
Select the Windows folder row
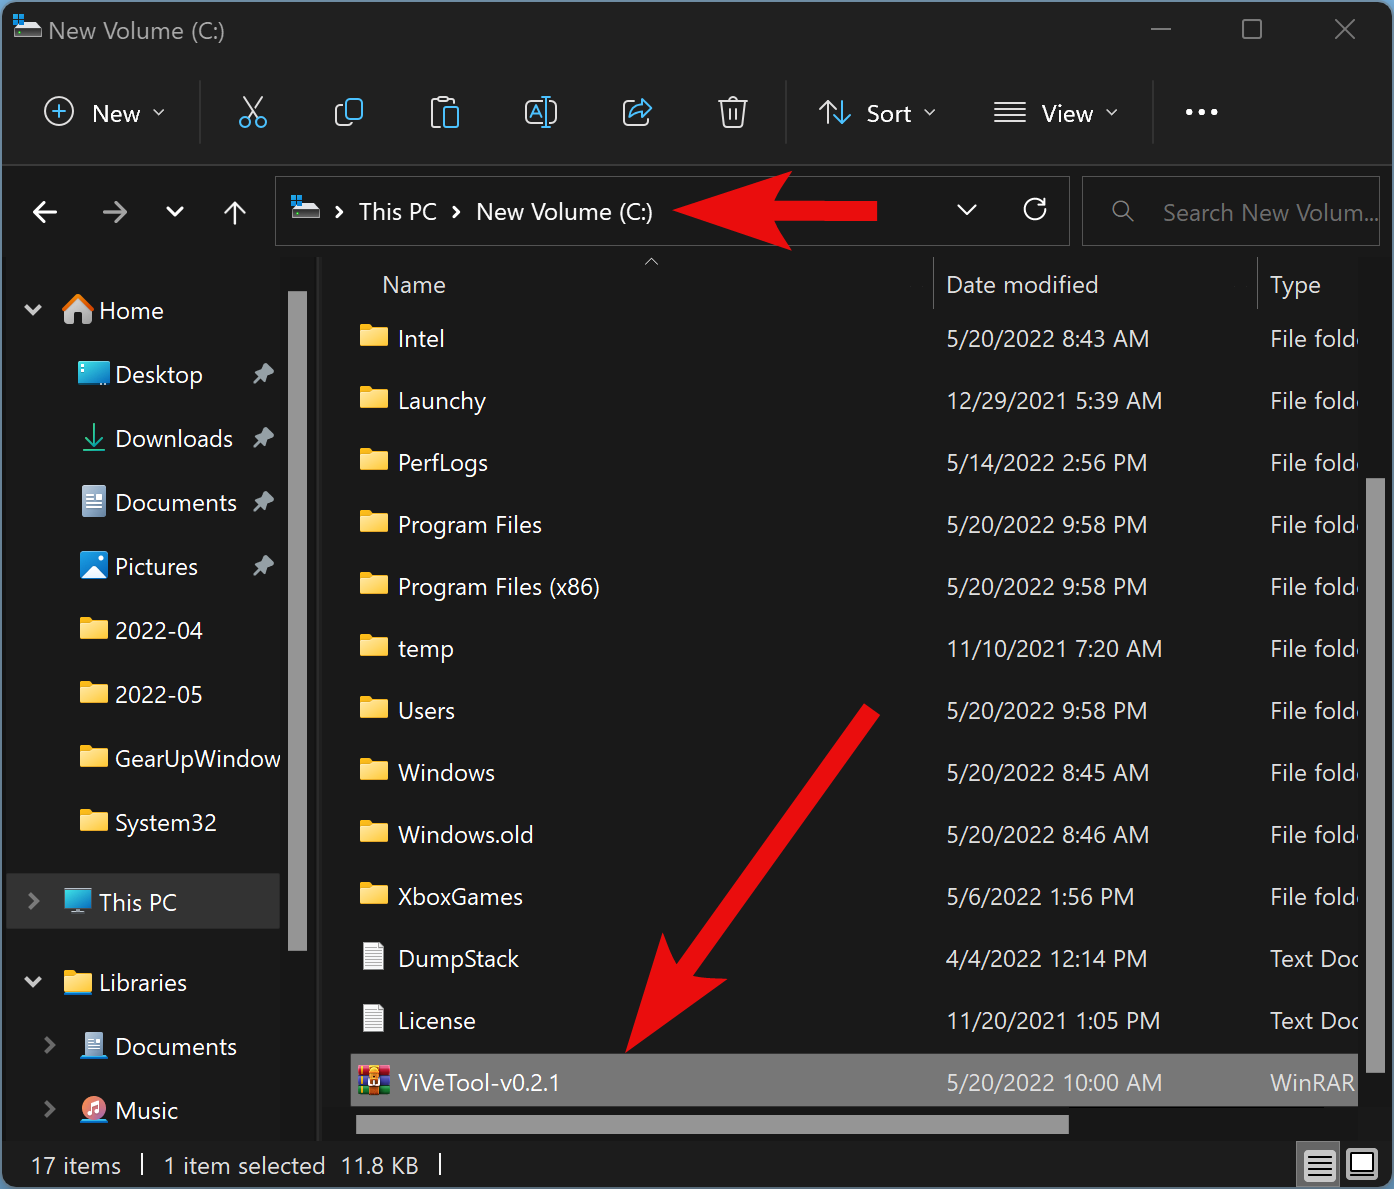pyautogui.click(x=854, y=772)
